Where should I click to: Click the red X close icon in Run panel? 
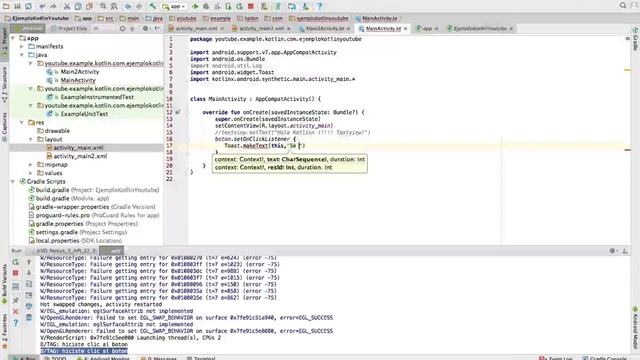(16, 312)
